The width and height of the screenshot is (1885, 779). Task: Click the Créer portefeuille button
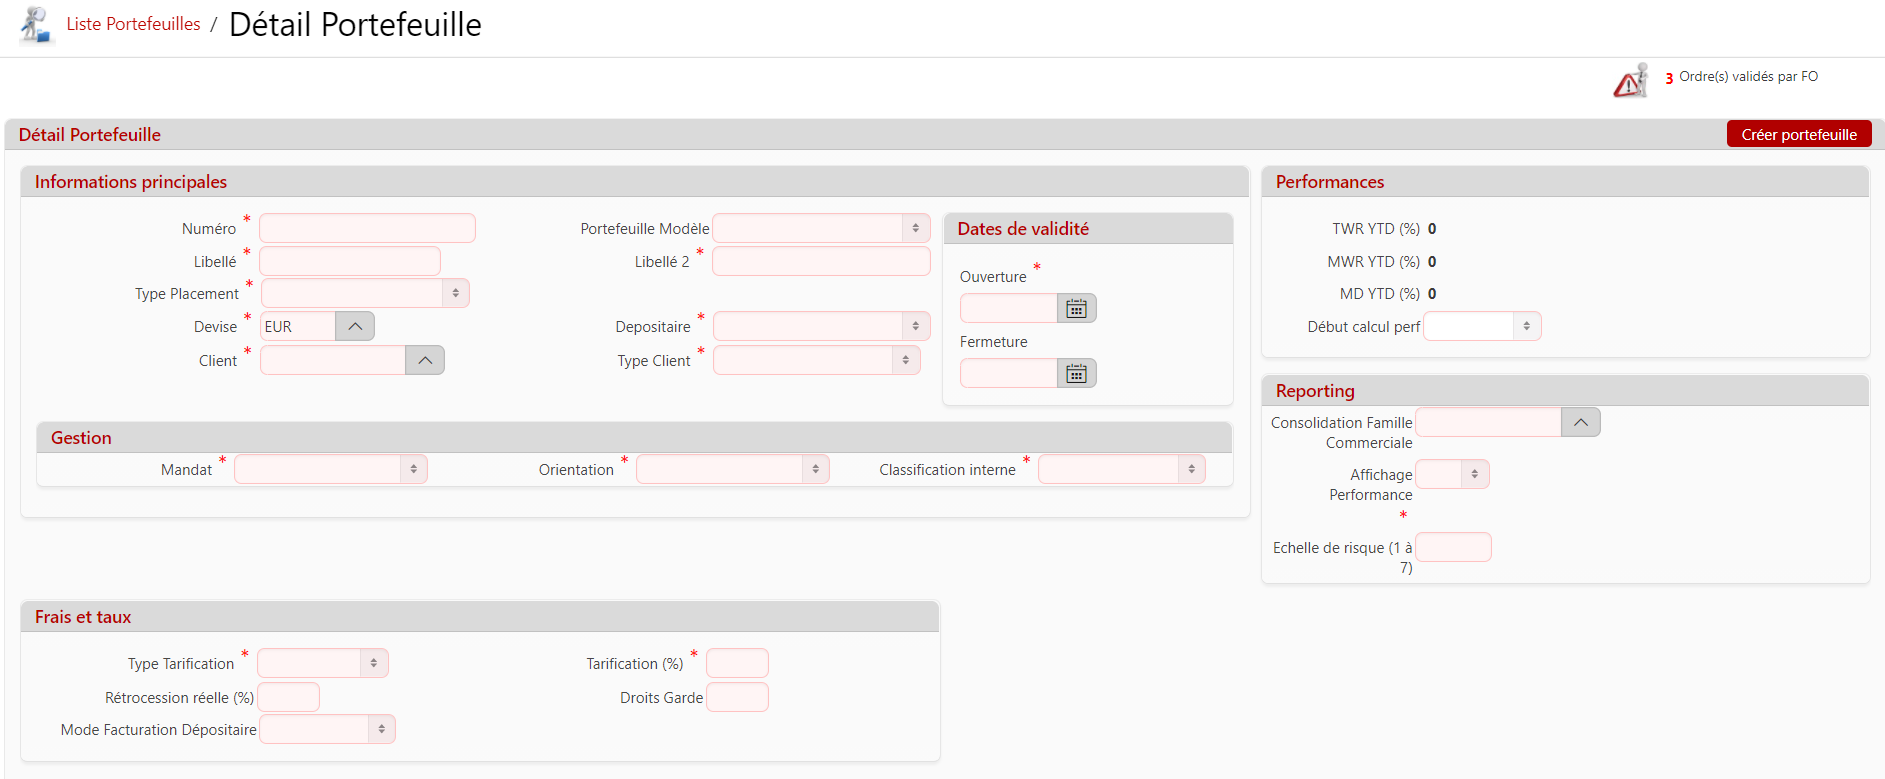point(1798,135)
